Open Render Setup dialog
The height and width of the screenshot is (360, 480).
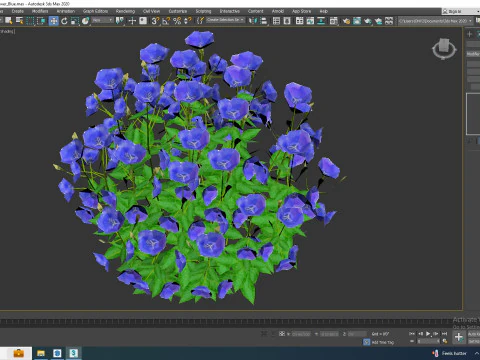coord(346,21)
